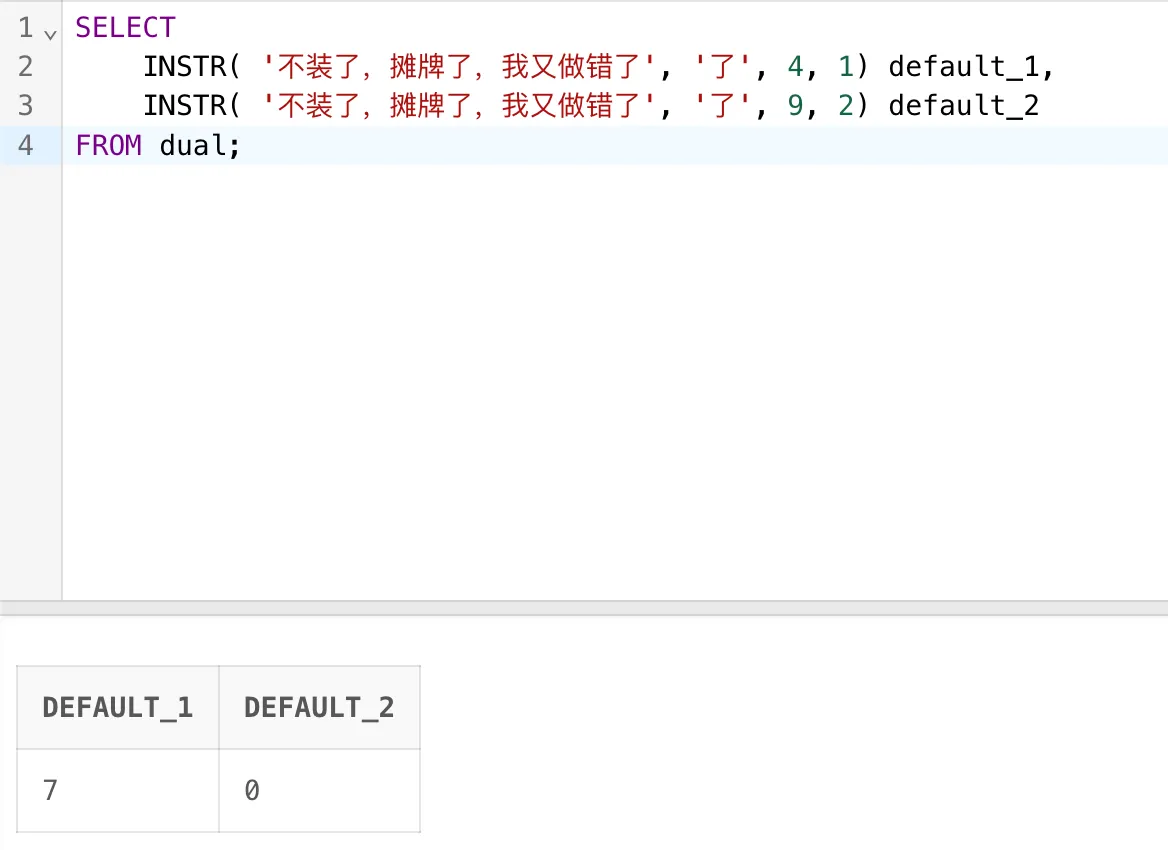Screen dimensions: 1168x850
Task: Click the Chinese string literal on line 2
Action: 460,66
